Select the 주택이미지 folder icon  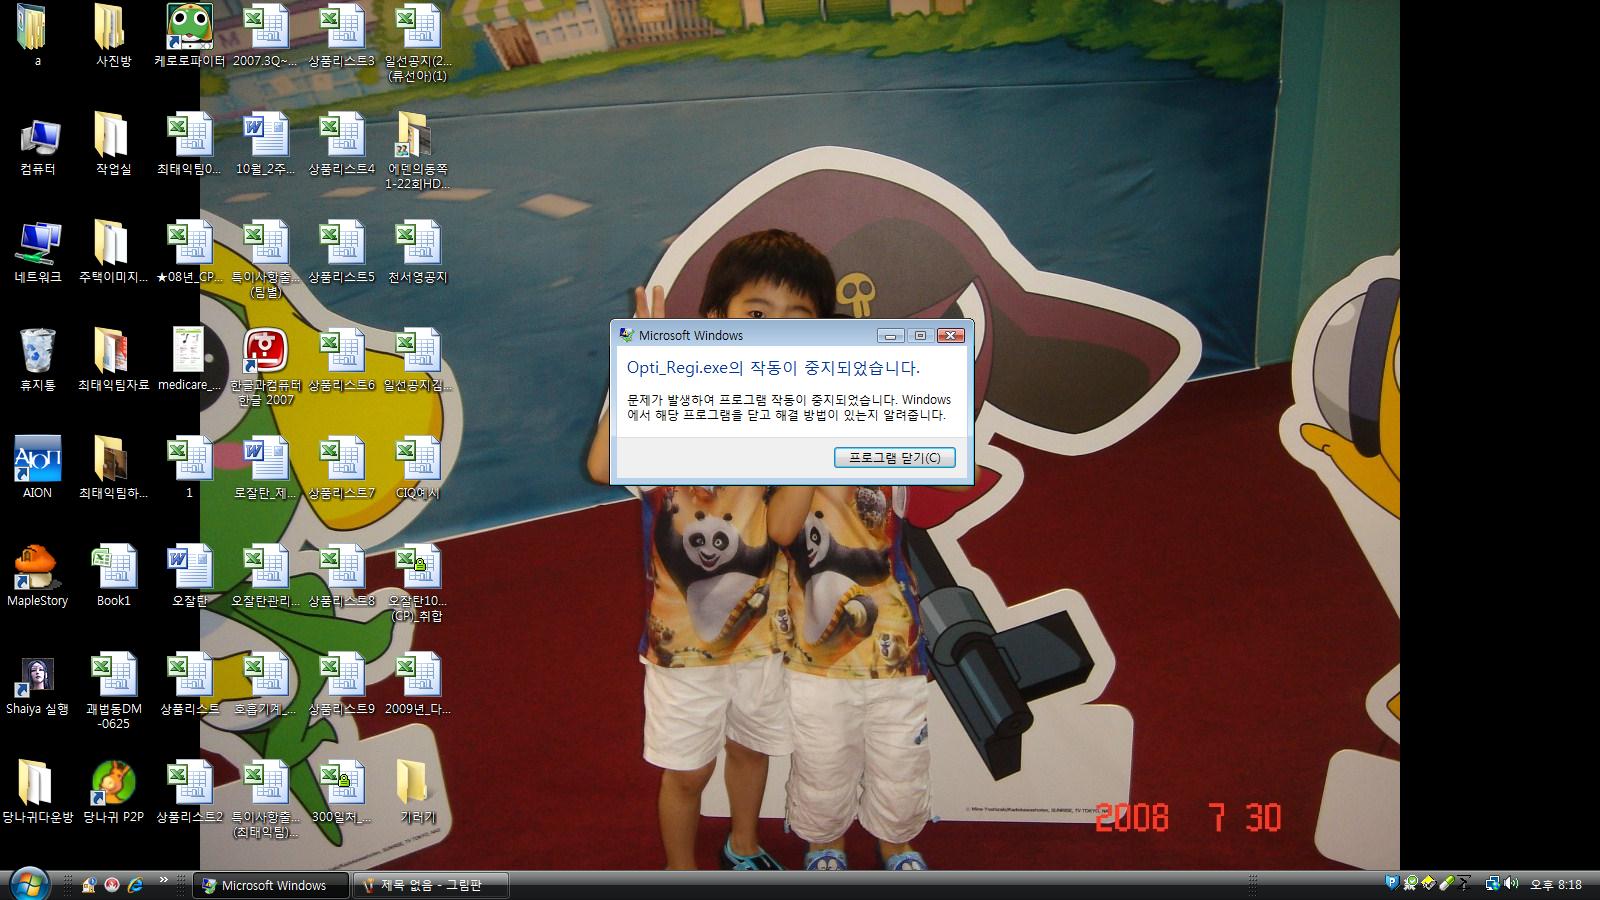113,253
